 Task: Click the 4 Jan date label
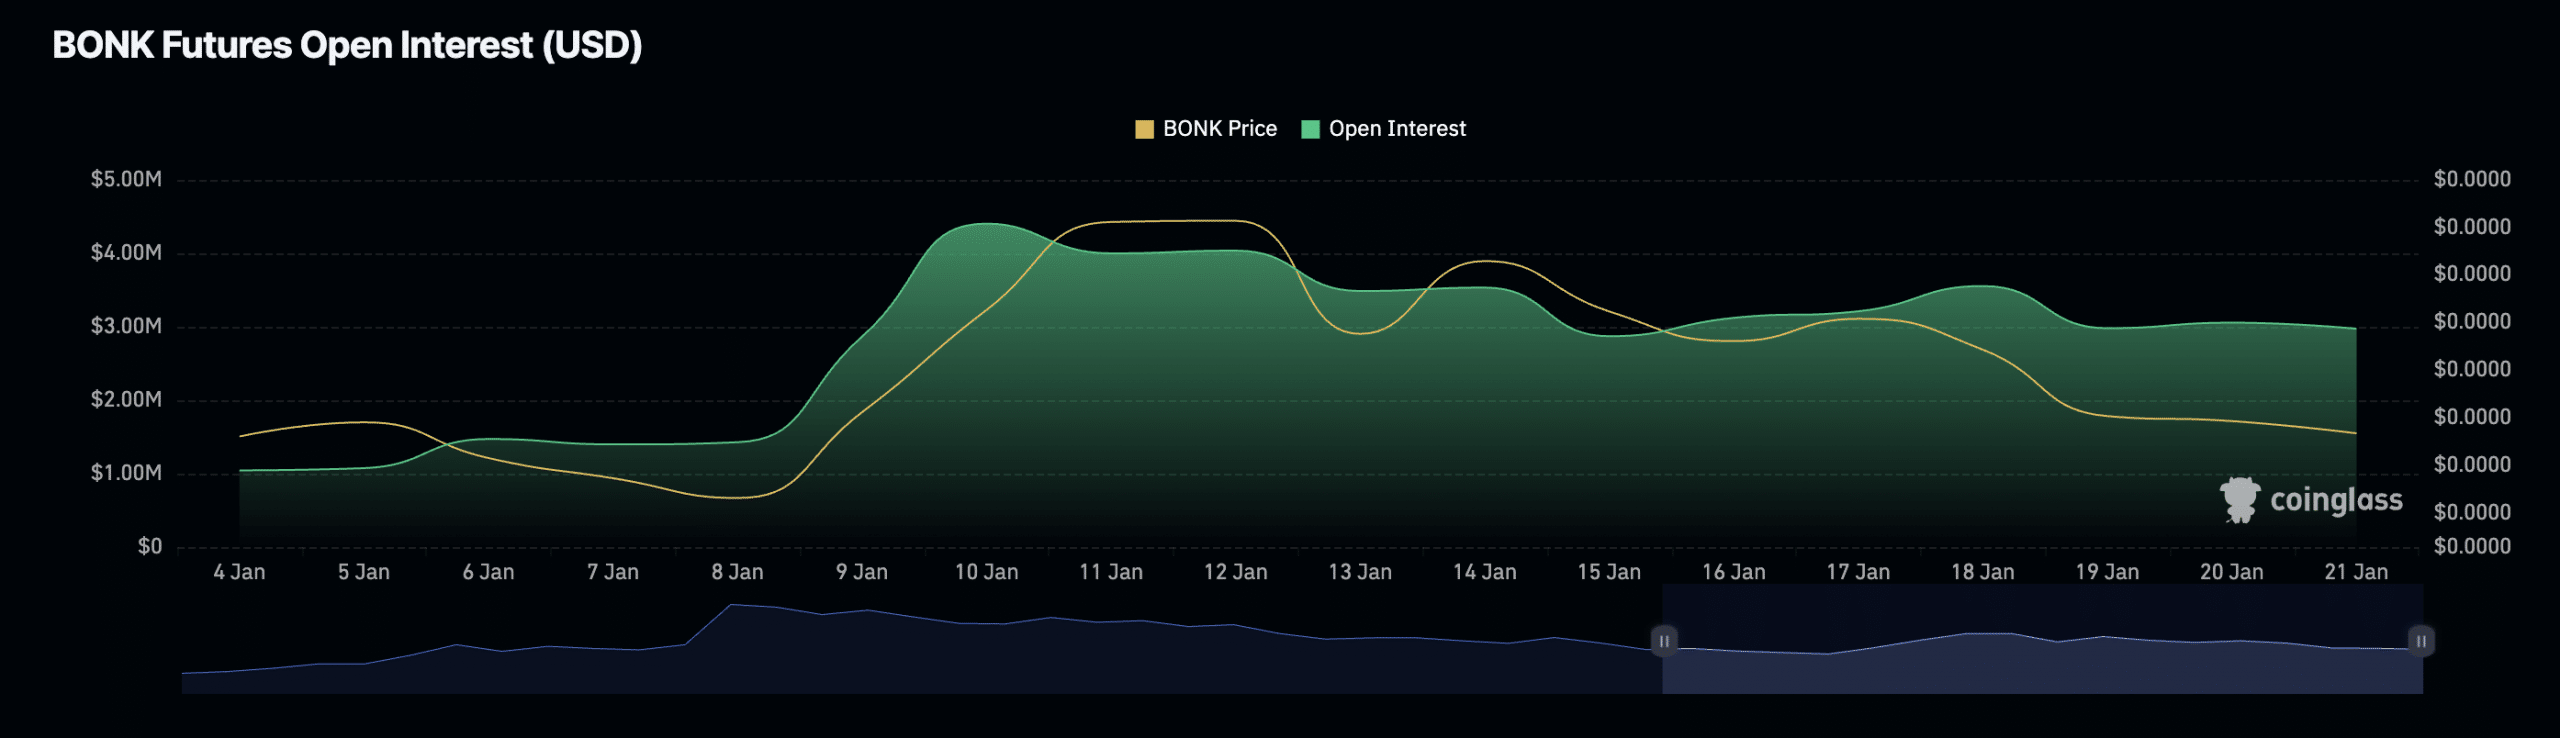239,572
